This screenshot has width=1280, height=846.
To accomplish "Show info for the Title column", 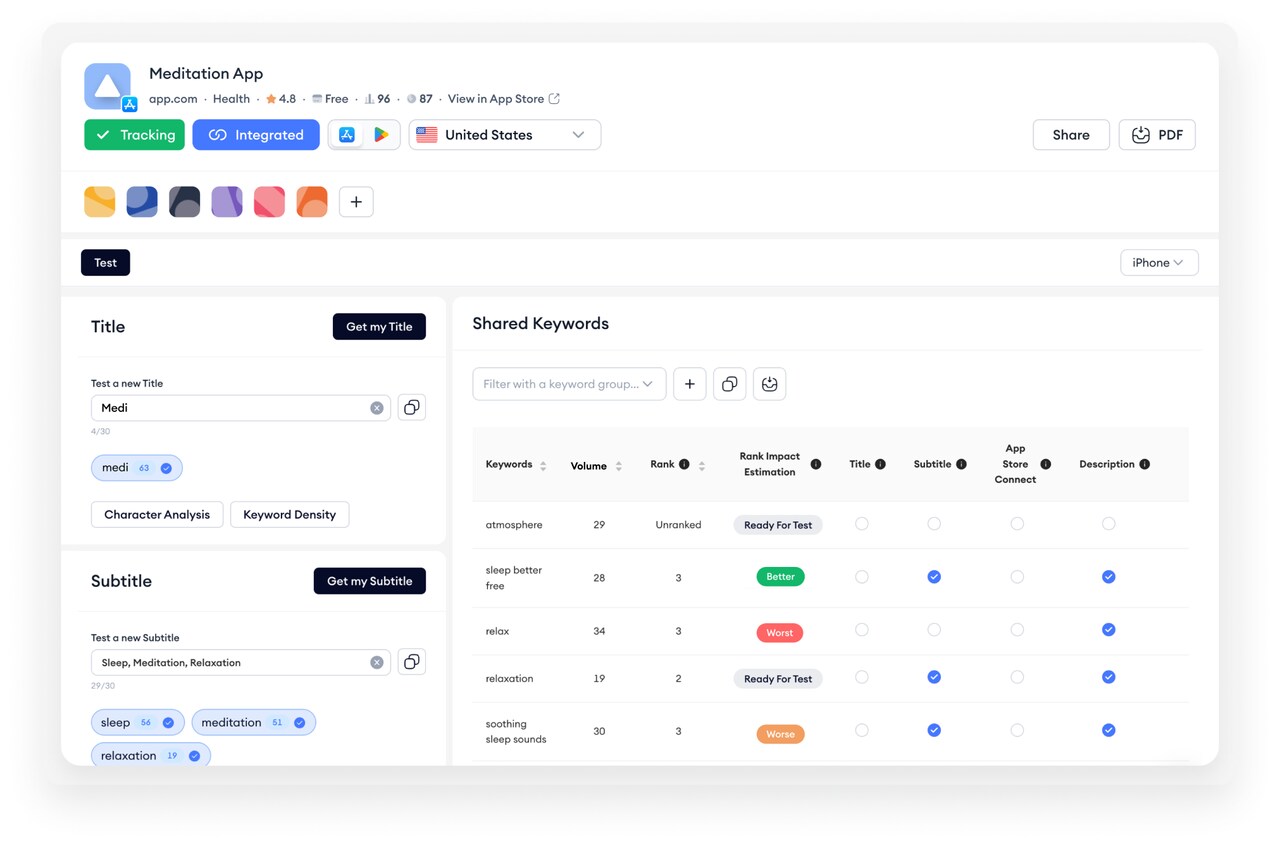I will click(880, 464).
